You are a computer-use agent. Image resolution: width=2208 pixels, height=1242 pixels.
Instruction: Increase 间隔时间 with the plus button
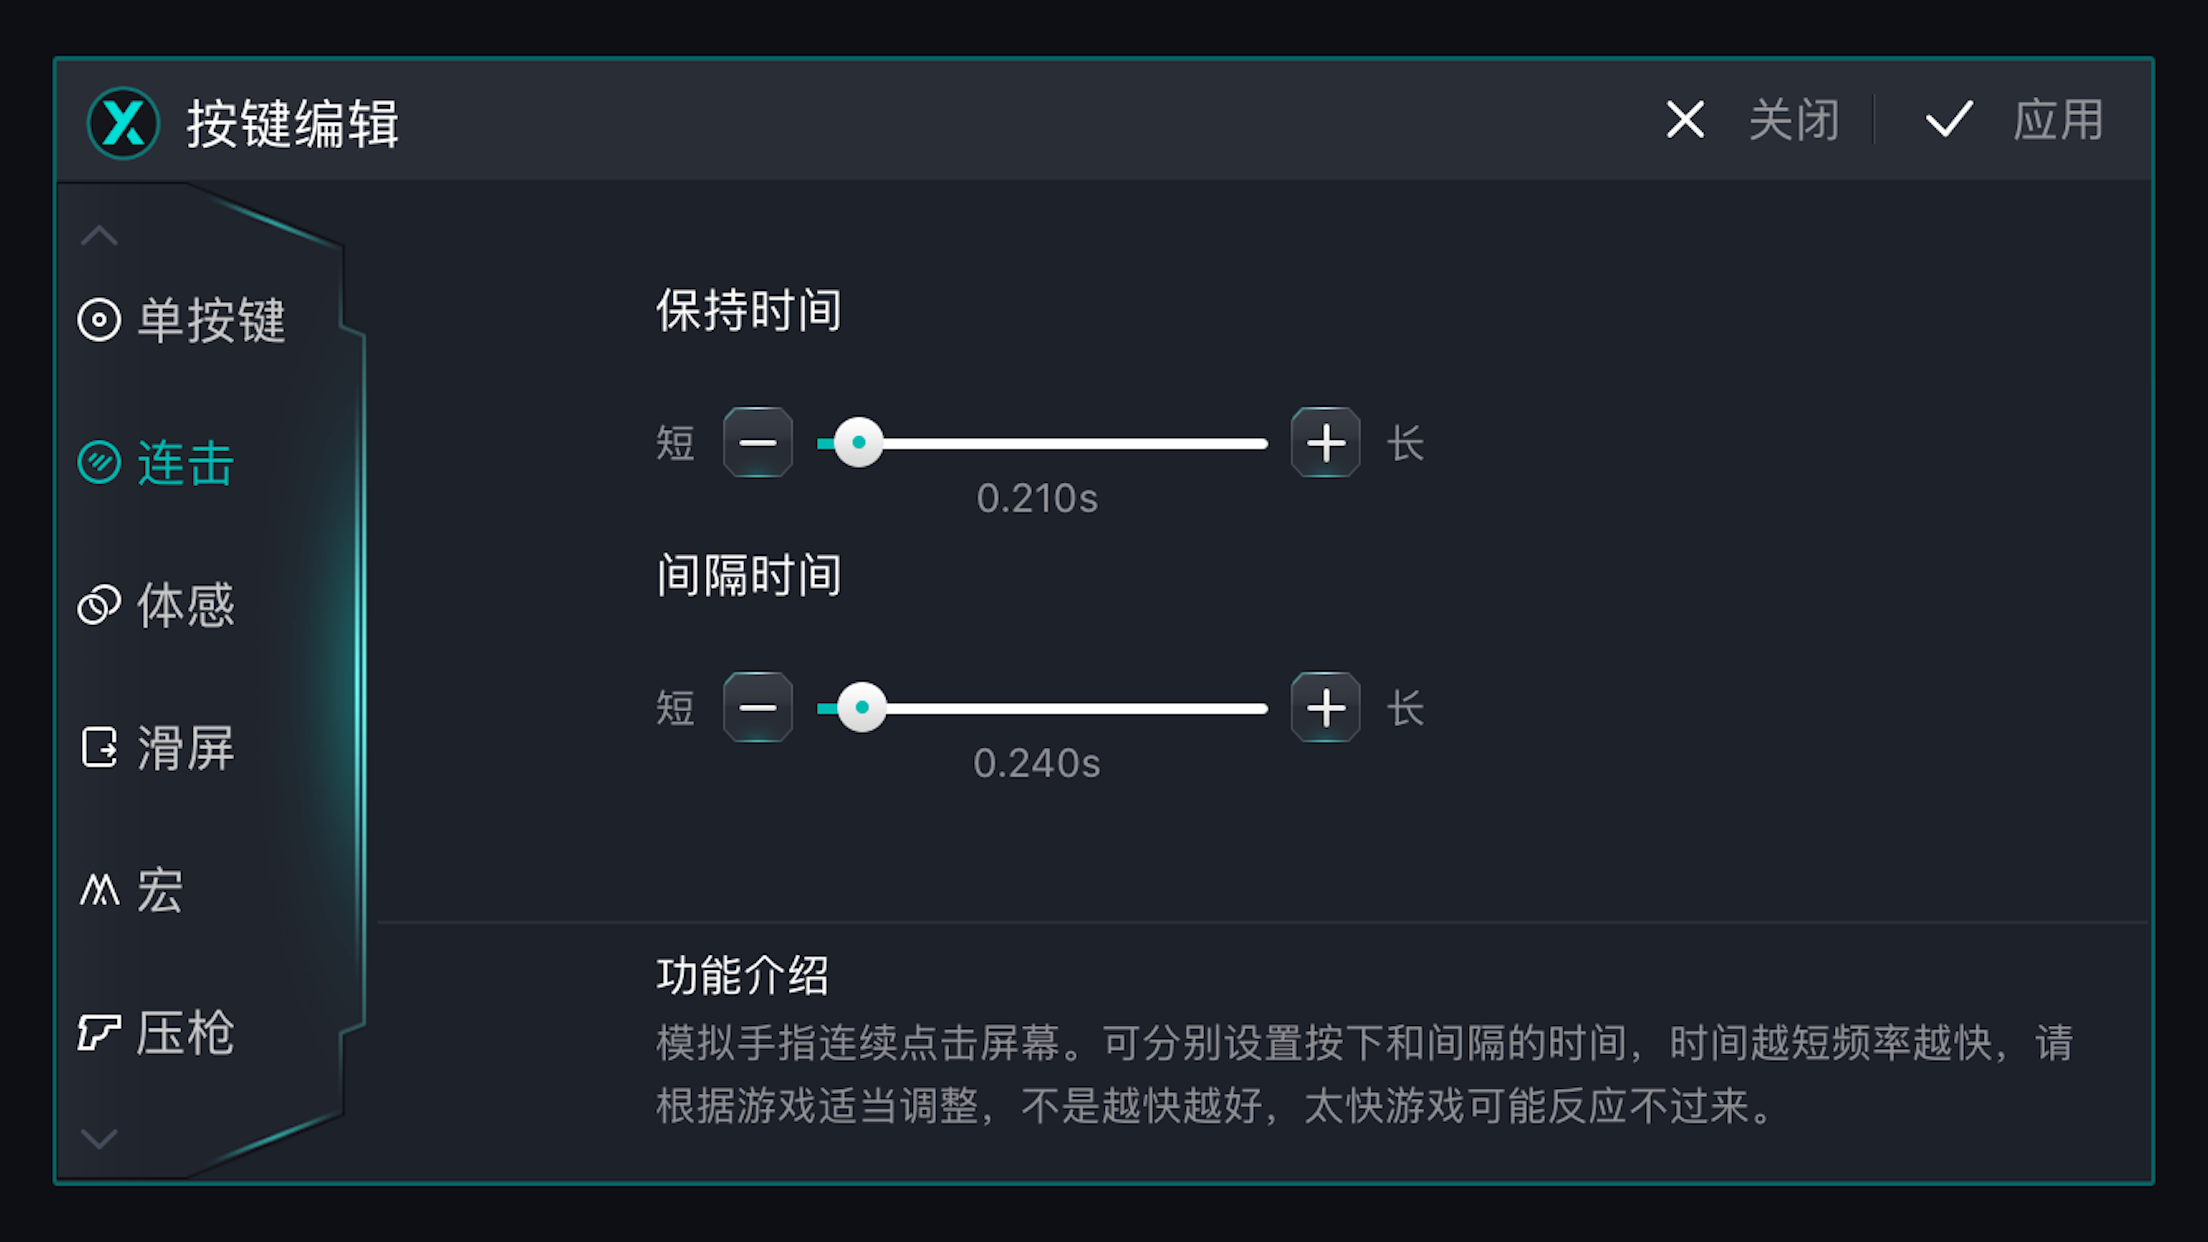1325,708
